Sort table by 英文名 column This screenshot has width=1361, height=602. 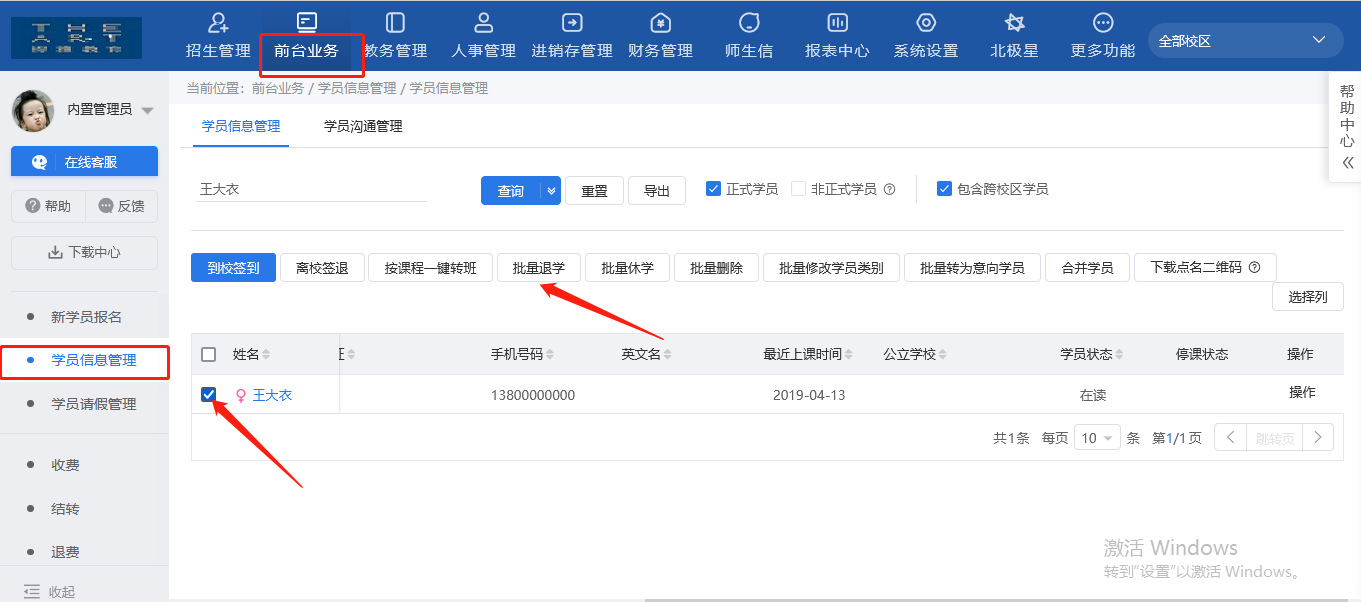[x=667, y=355]
